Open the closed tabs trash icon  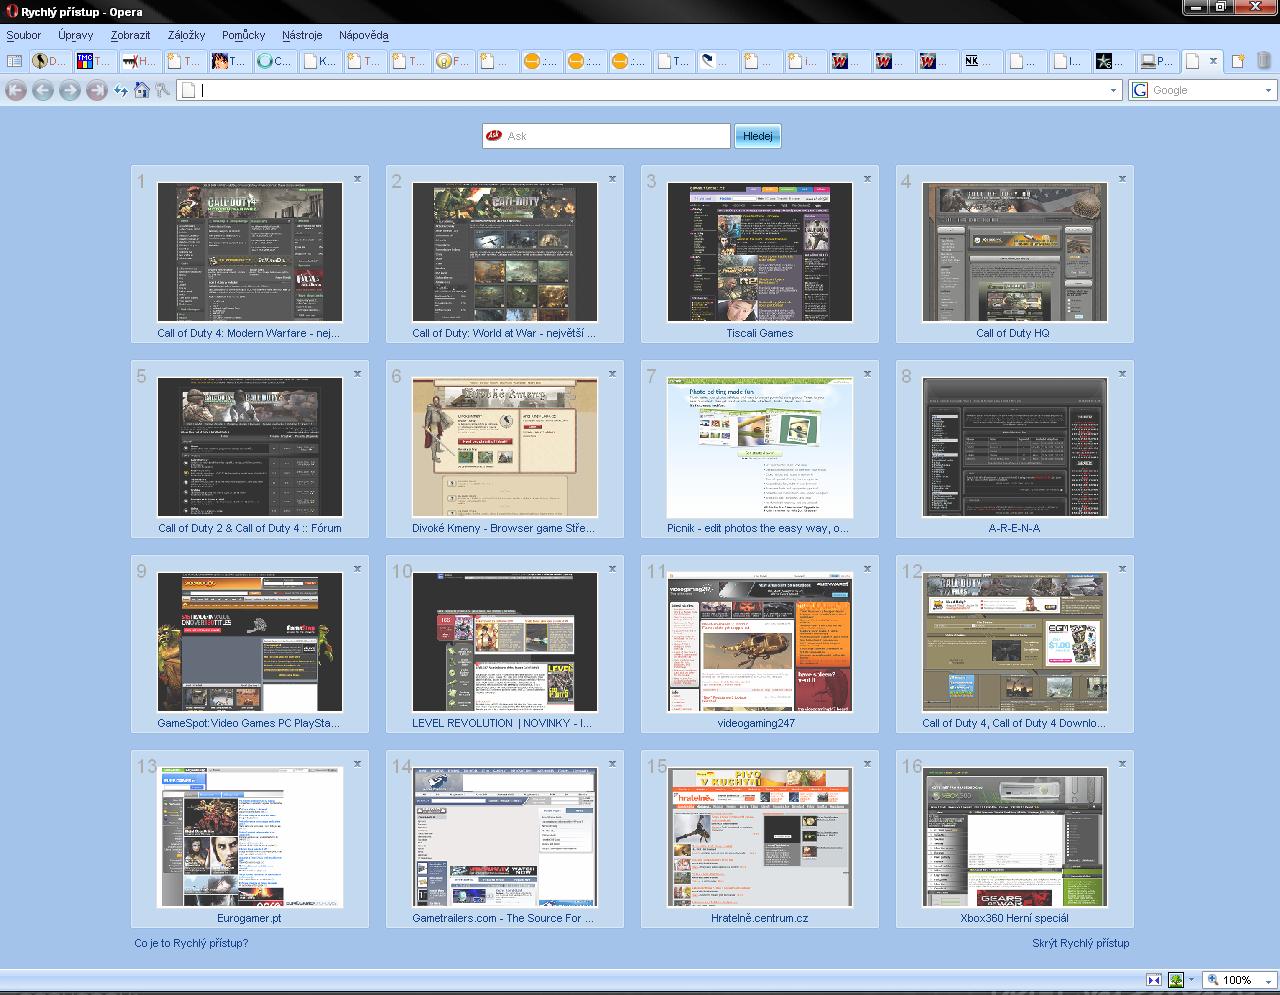[1264, 61]
